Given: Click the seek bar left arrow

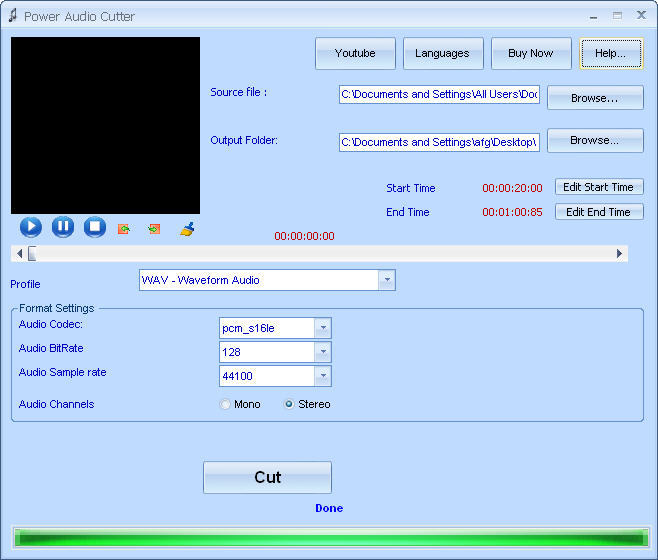Looking at the screenshot, I should [x=19, y=254].
